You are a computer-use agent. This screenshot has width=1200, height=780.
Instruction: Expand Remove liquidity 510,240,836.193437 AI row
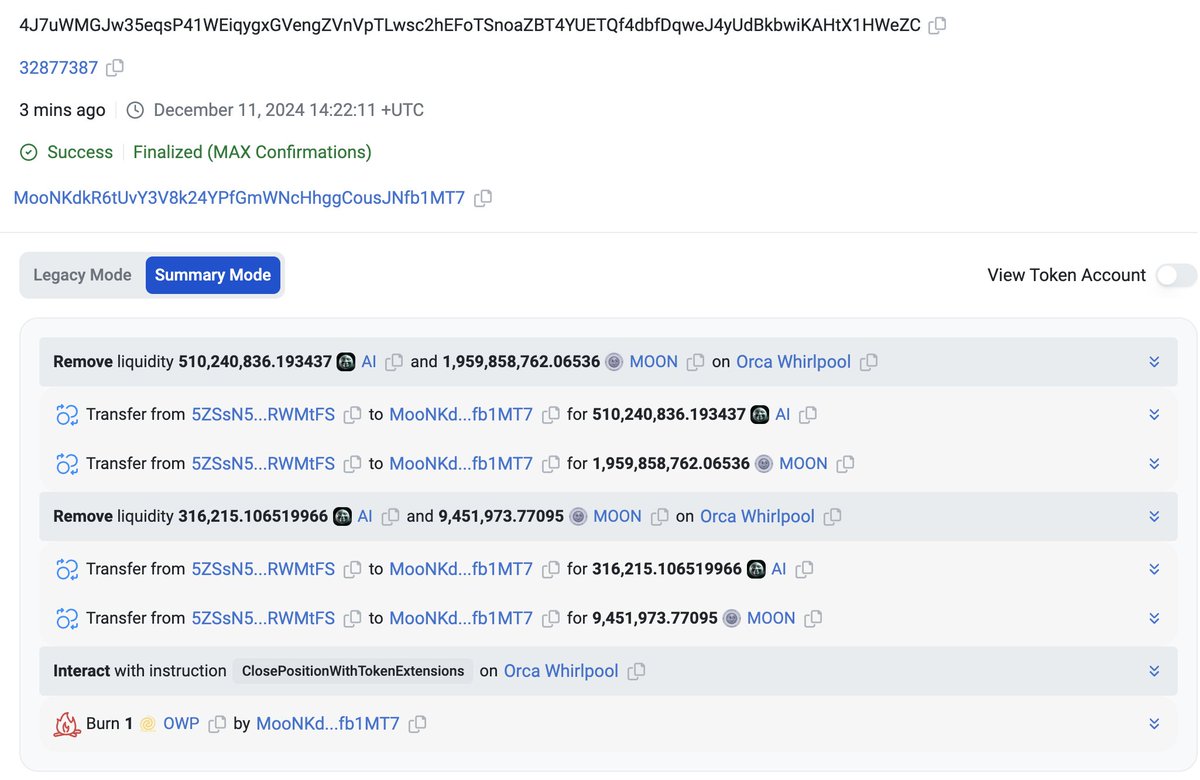[1154, 362]
